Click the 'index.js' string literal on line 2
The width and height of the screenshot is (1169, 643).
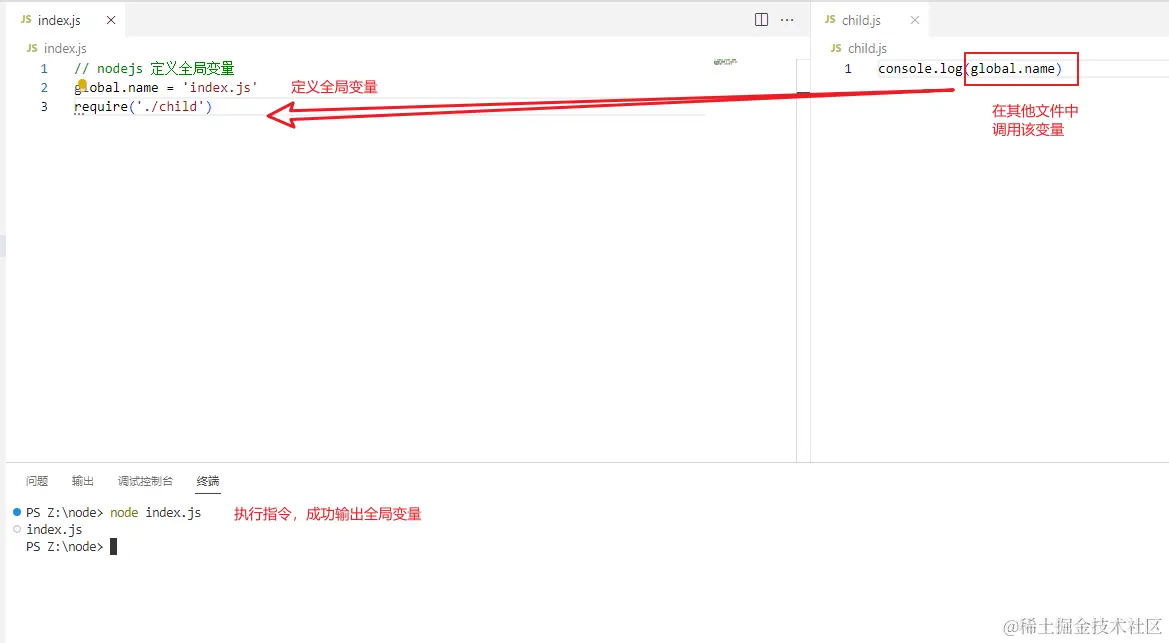[x=220, y=88]
